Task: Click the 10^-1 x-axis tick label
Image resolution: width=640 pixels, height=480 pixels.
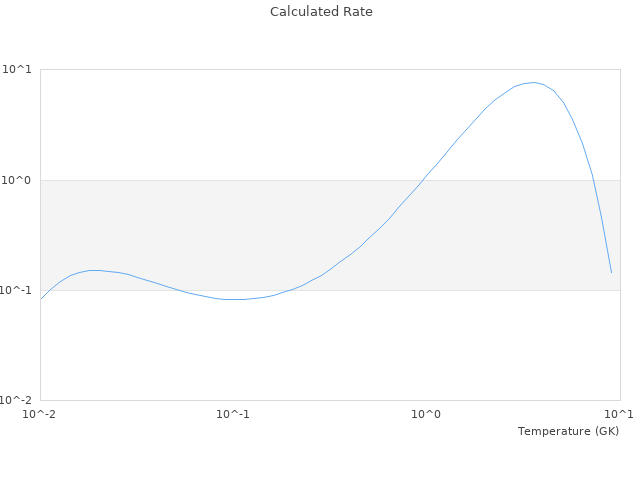Action: [233, 414]
